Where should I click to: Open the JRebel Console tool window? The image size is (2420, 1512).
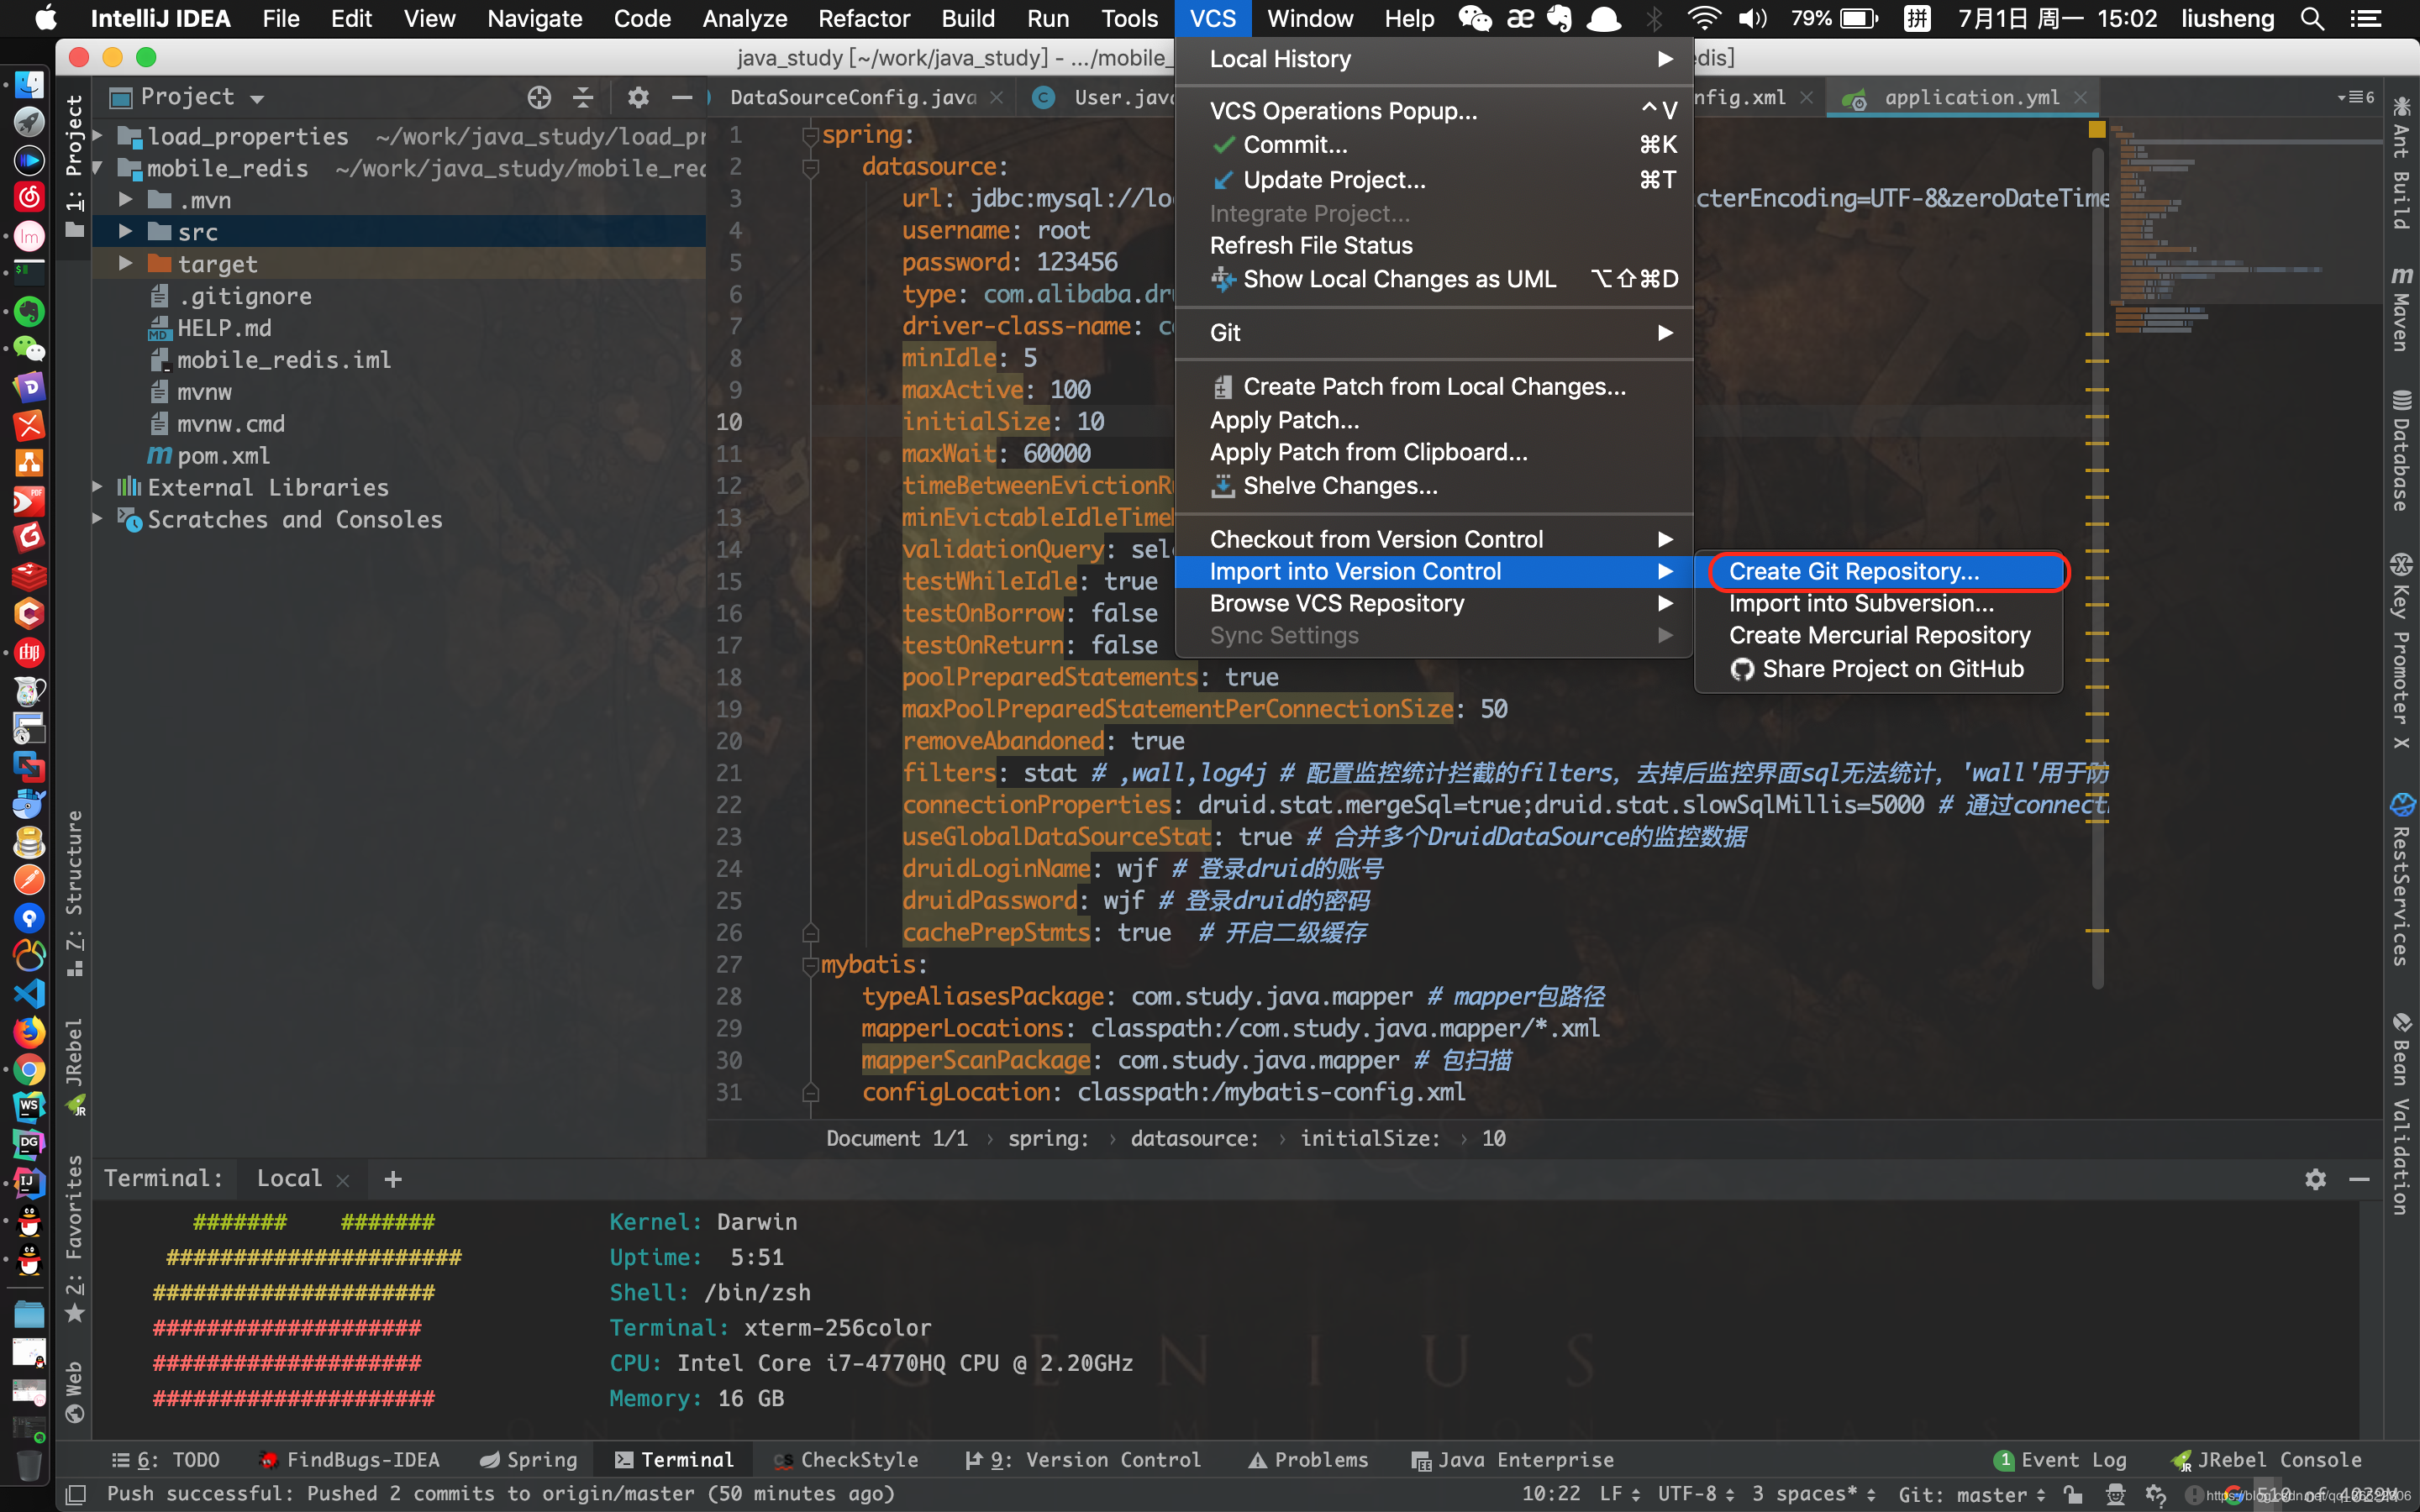coord(2266,1460)
